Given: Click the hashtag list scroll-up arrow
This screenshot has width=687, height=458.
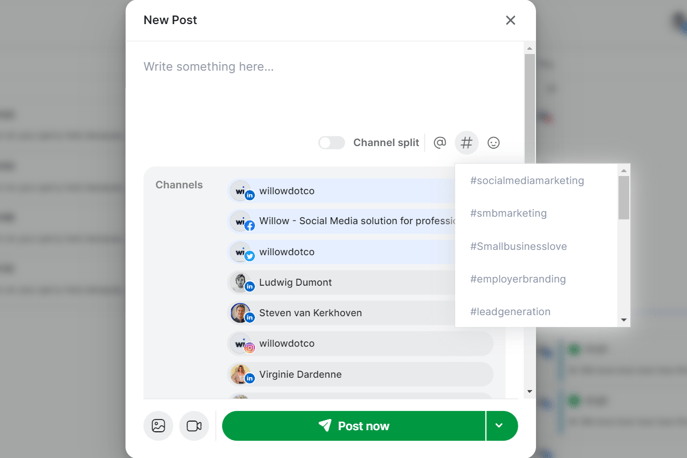Looking at the screenshot, I should 623,170.
